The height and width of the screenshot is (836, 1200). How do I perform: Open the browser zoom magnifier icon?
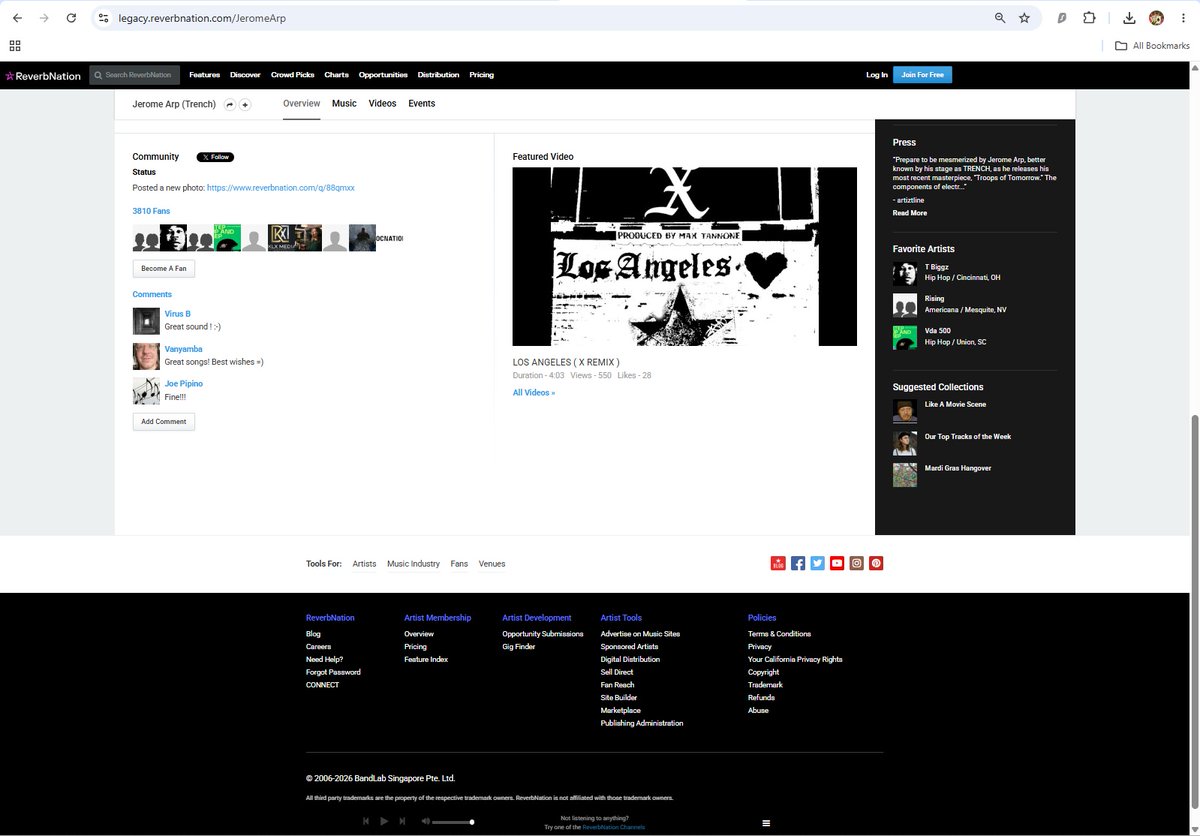[x=1000, y=18]
